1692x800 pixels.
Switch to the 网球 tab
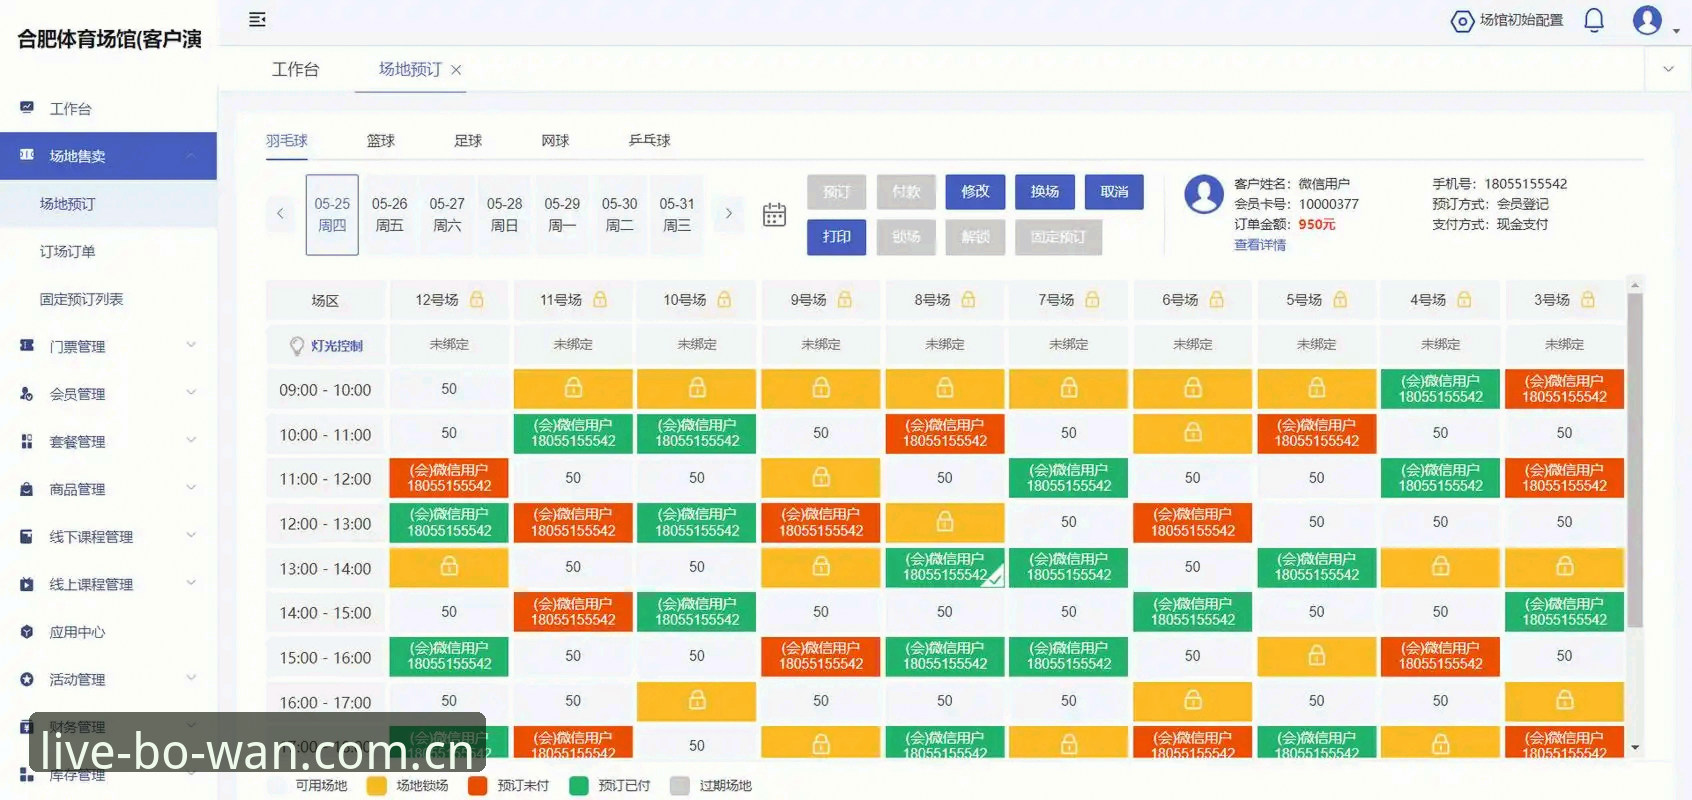pyautogui.click(x=555, y=141)
